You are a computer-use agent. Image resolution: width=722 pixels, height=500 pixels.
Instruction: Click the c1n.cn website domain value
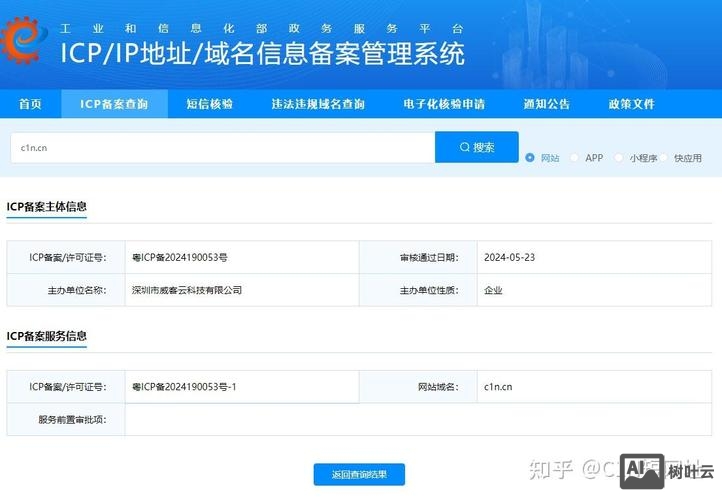(498, 387)
